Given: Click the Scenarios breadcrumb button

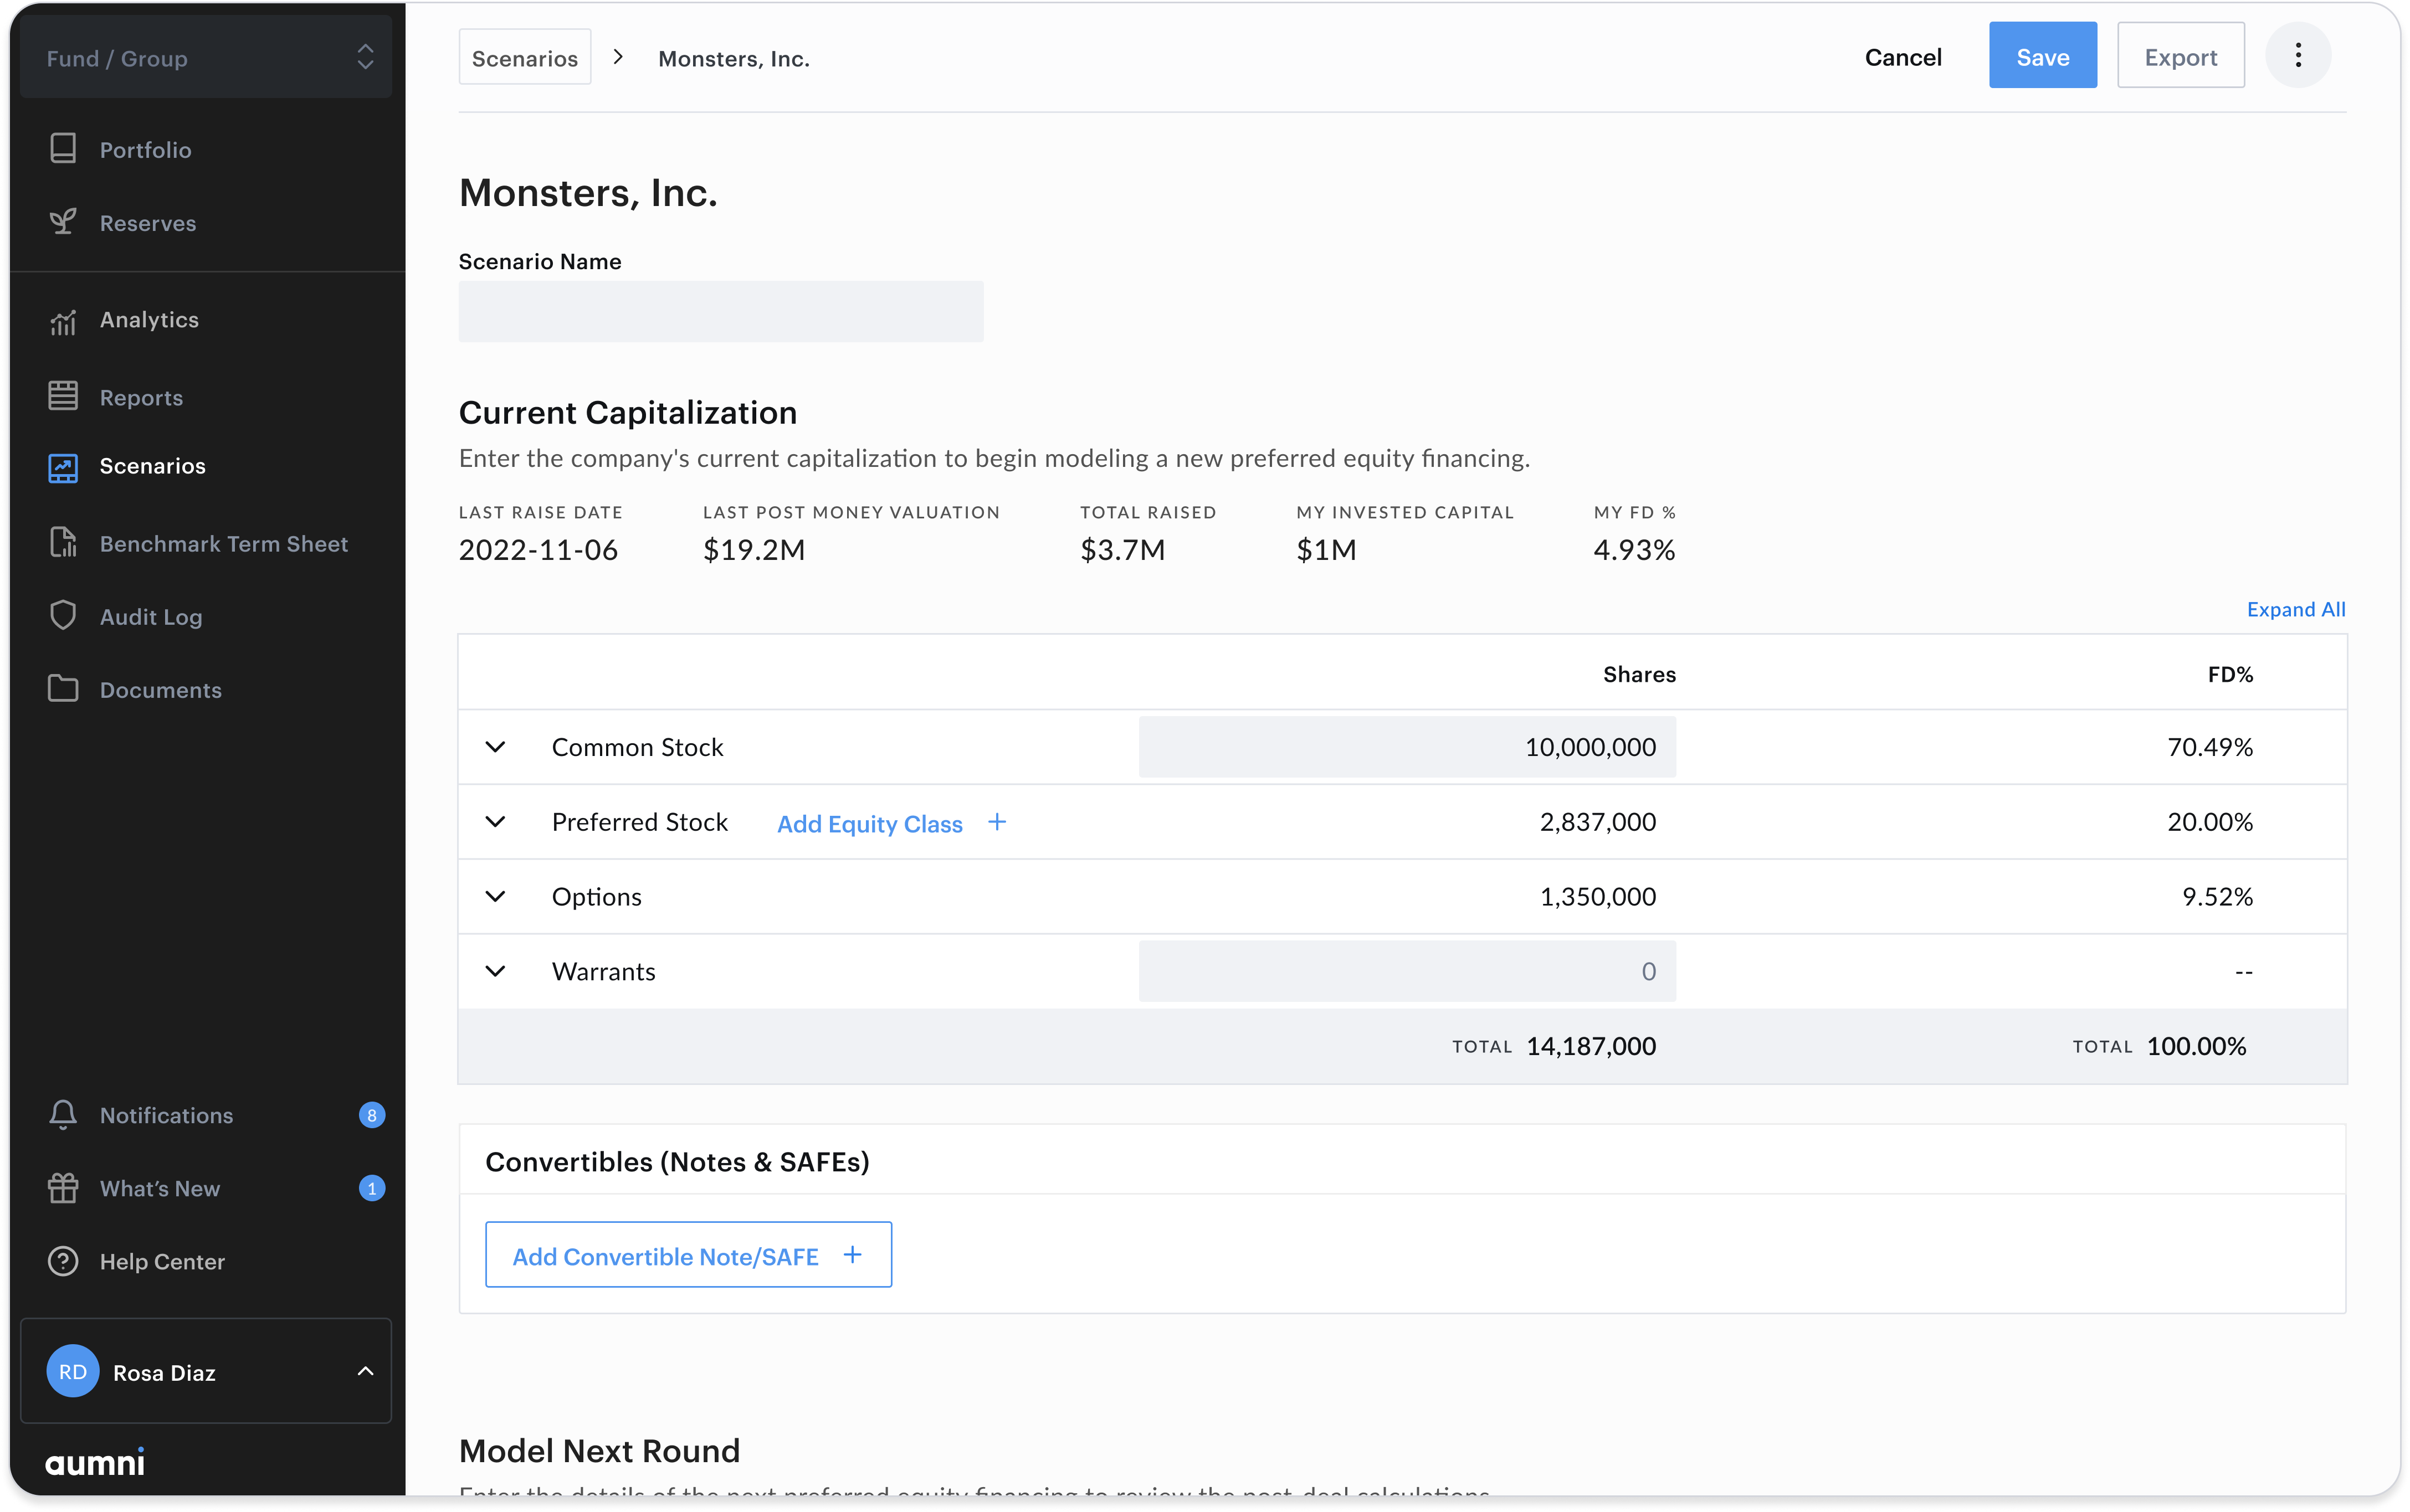Looking at the screenshot, I should 525,57.
